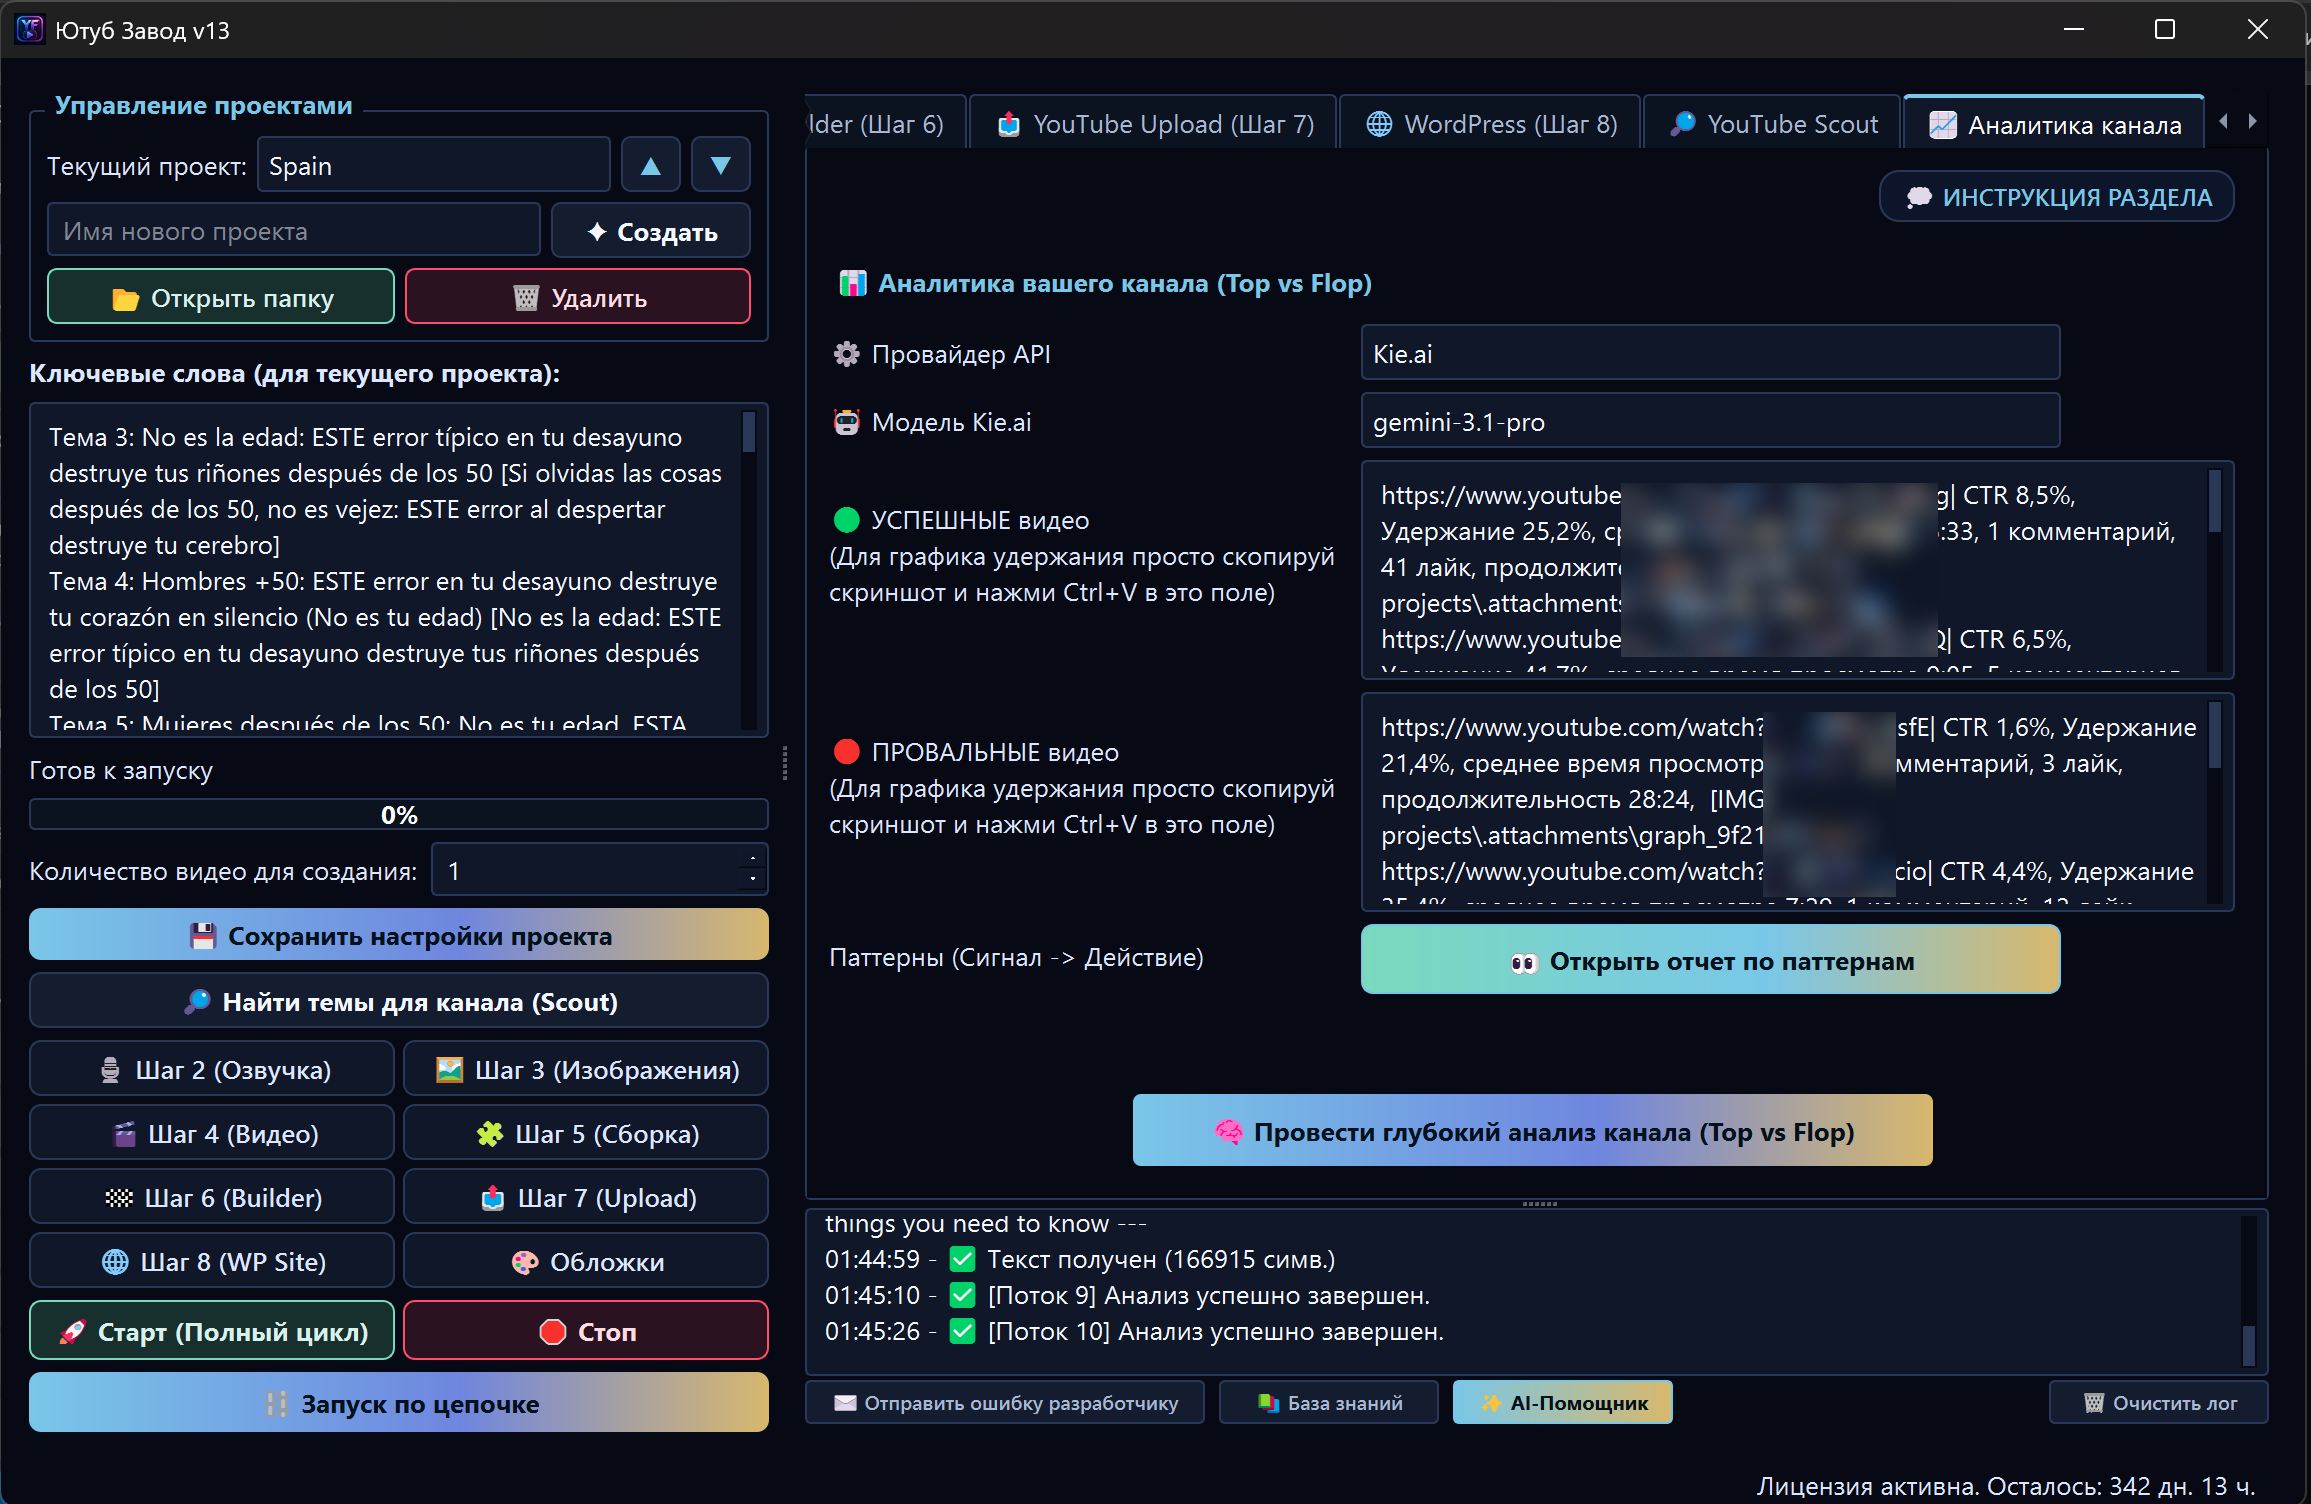Open the patterns report
Screen dimensions: 2311x1504
click(1710, 960)
